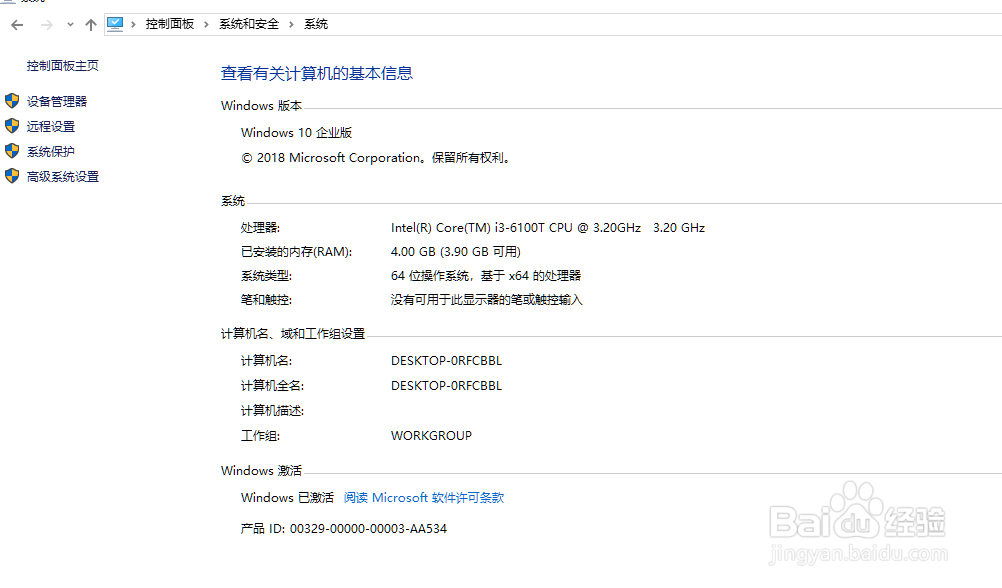Select DESKTOP-0RFCBBL next to 计算机名
Viewport: 1002px width, 588px height.
click(446, 360)
